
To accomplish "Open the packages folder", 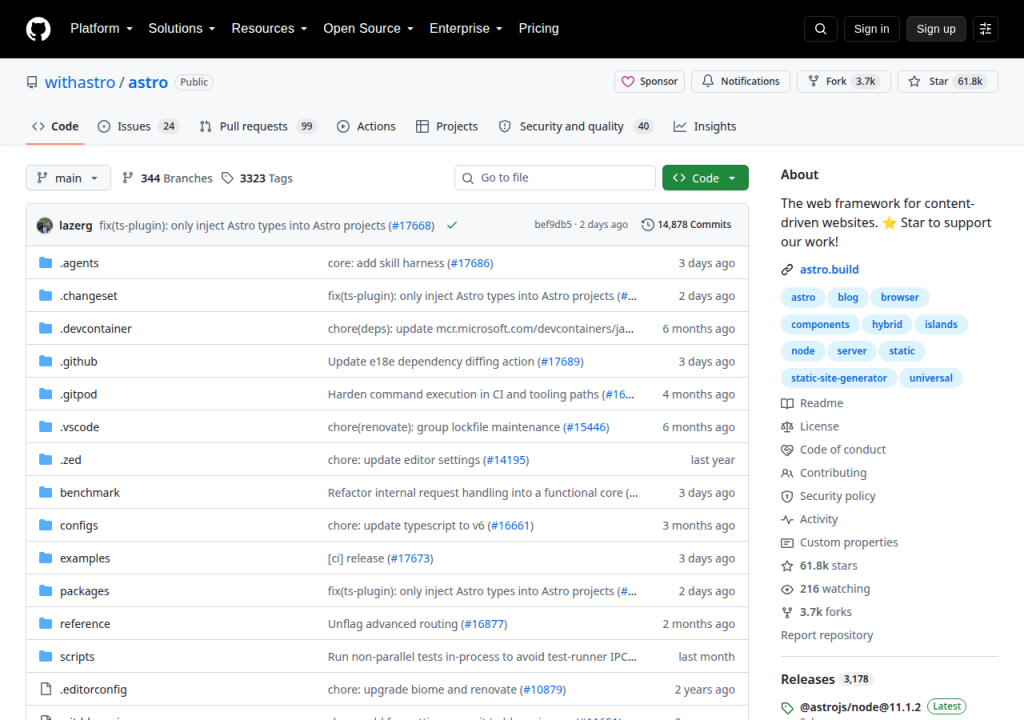I will click(85, 591).
